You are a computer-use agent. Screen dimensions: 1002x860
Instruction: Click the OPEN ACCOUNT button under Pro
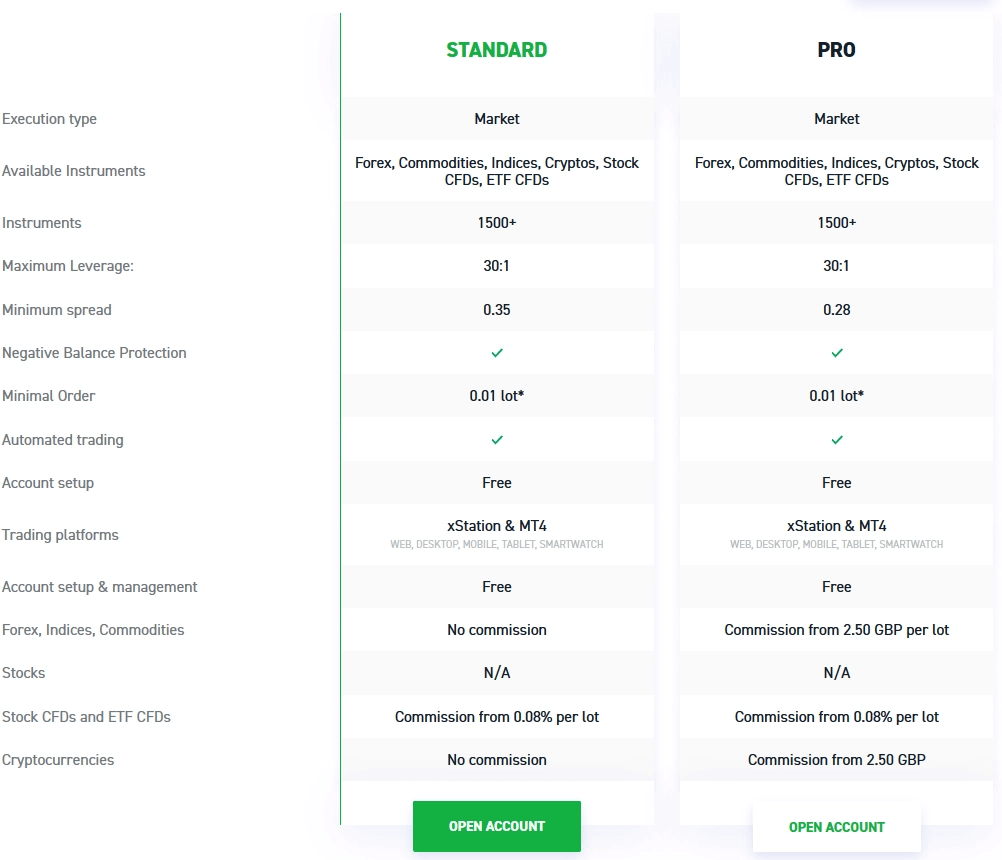tap(836, 827)
